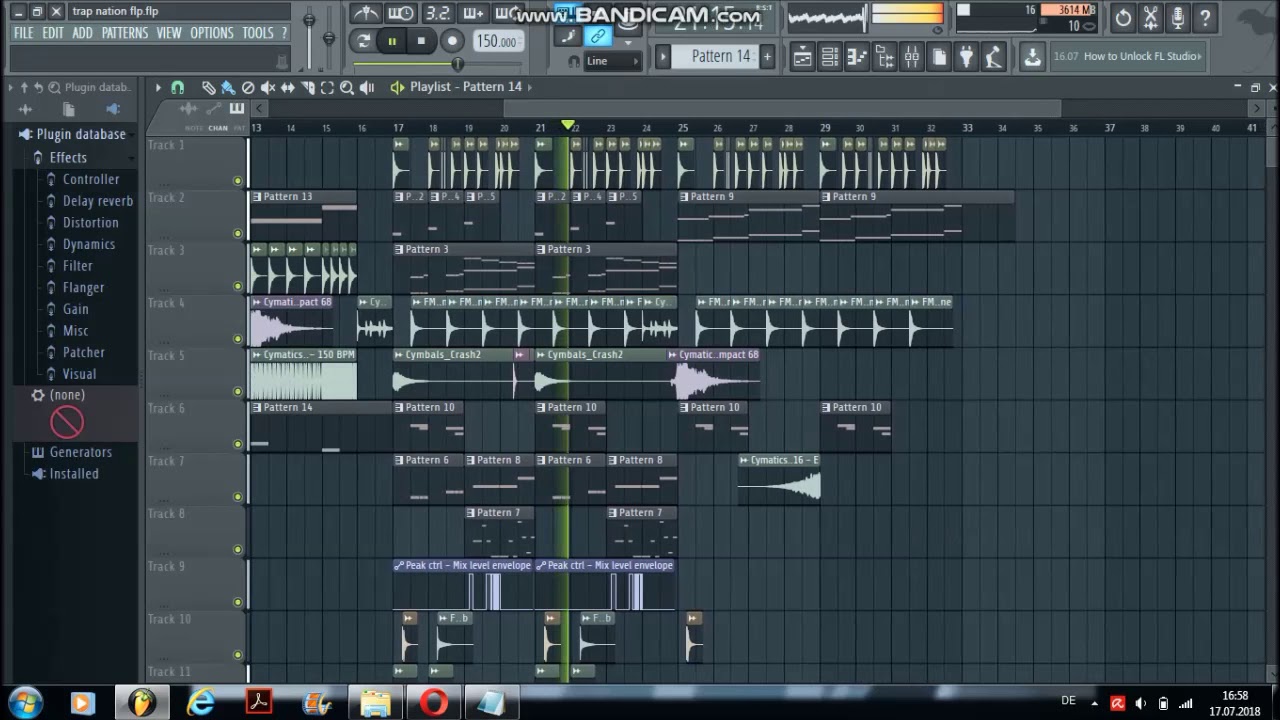Select the delete tool in playlist toolbar
The height and width of the screenshot is (720, 1280).
click(x=248, y=87)
